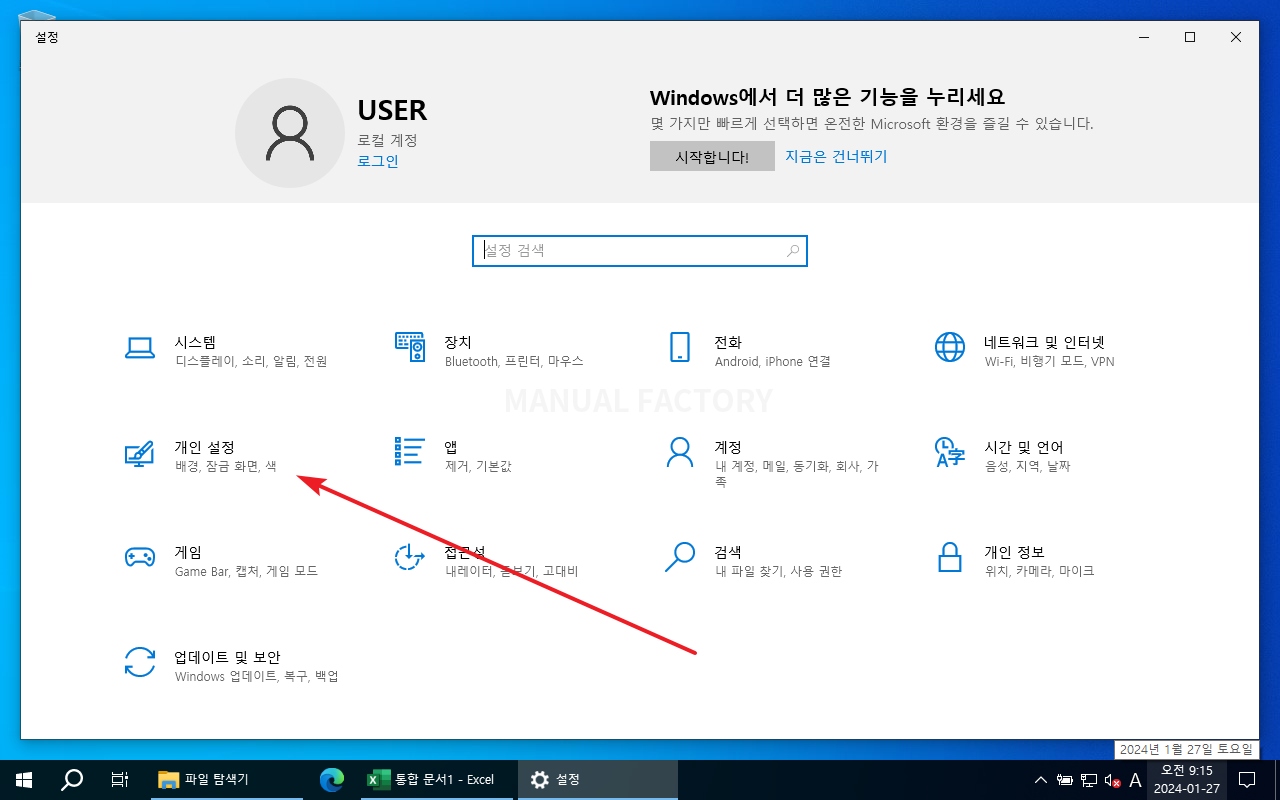Open the 앱 list icon
The height and width of the screenshot is (800, 1280).
coord(410,452)
